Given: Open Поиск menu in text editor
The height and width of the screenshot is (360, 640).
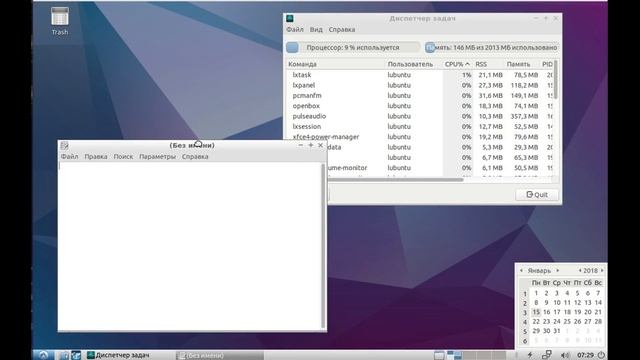Looking at the screenshot, I should [123, 157].
